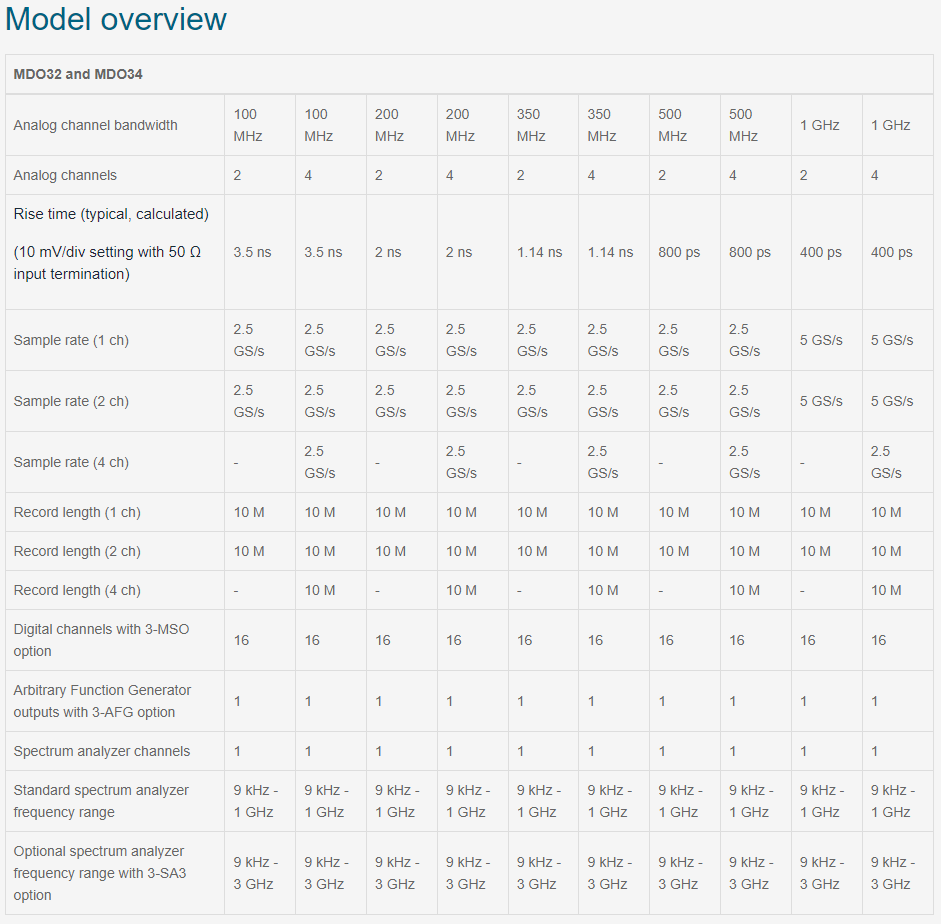Click "Arbitrary Function Generator outputs with 3-AFG option"
Image resolution: width=941 pixels, height=924 pixels.
pos(102,701)
